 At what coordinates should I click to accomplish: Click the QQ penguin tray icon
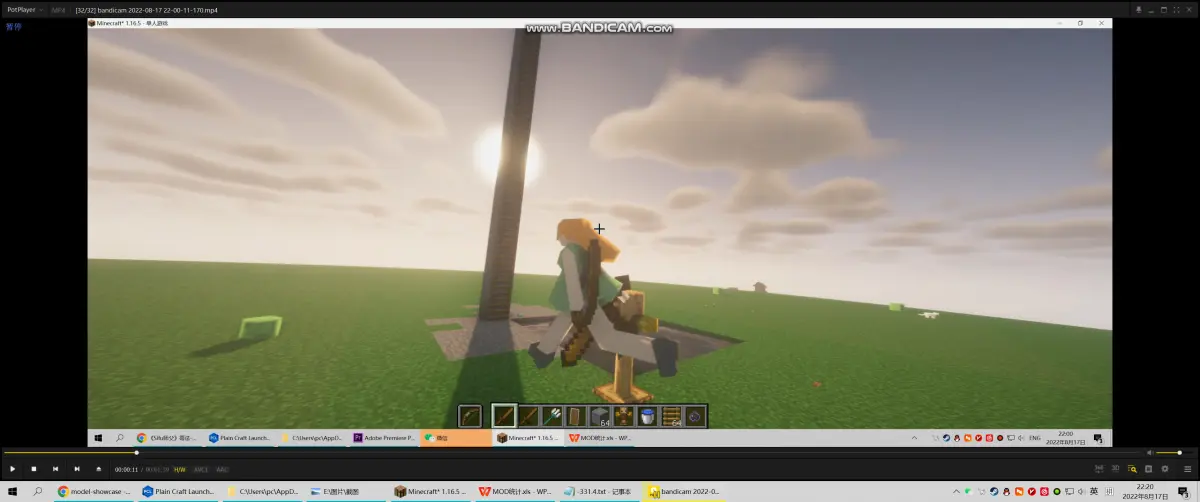[x=1007, y=491]
